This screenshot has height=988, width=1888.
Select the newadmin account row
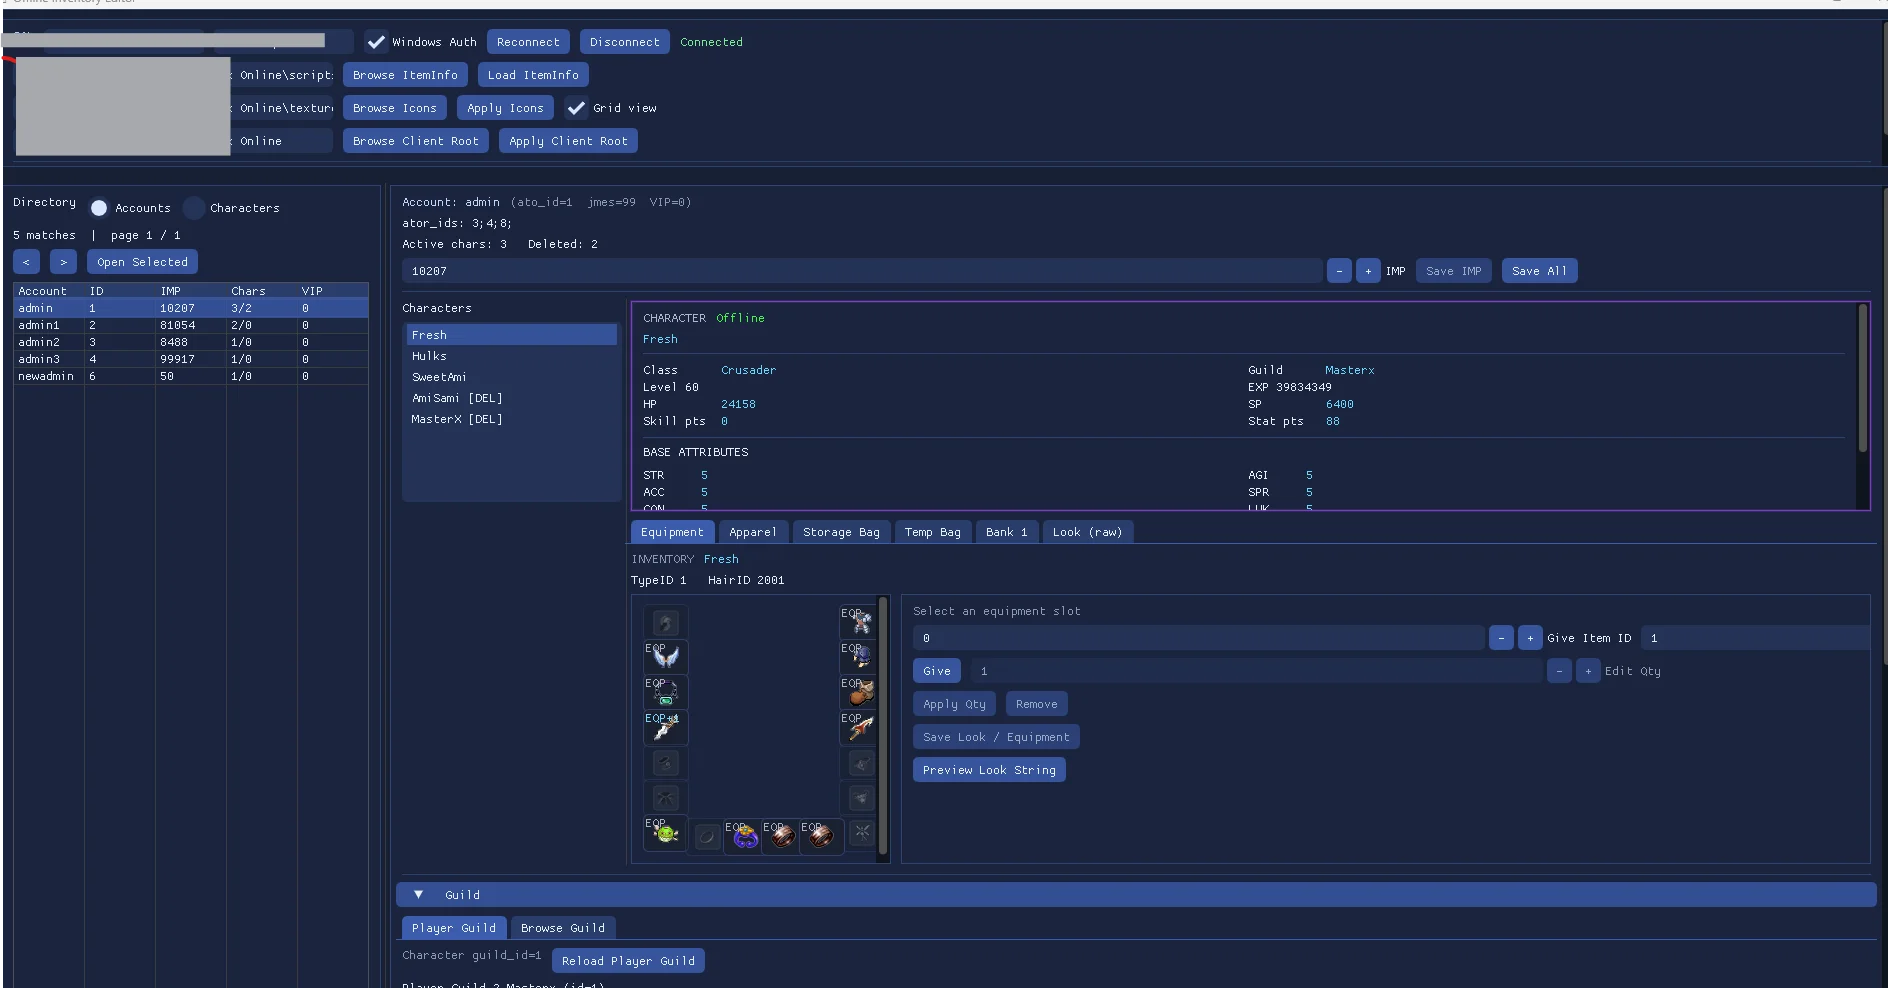(x=191, y=376)
